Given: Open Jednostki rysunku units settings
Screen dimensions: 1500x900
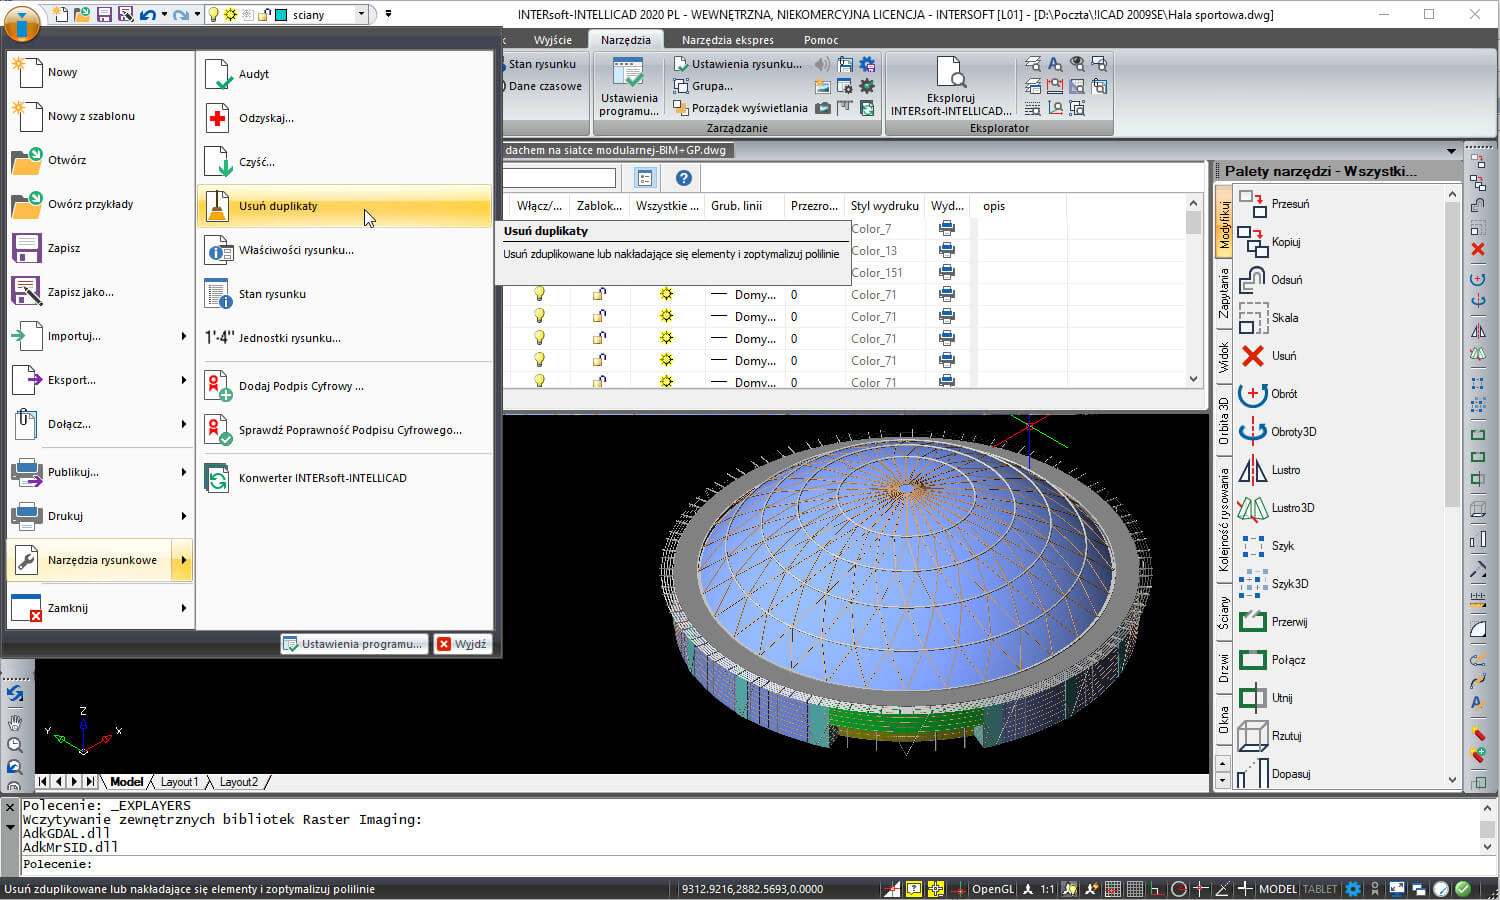Looking at the screenshot, I should click(x=344, y=338).
